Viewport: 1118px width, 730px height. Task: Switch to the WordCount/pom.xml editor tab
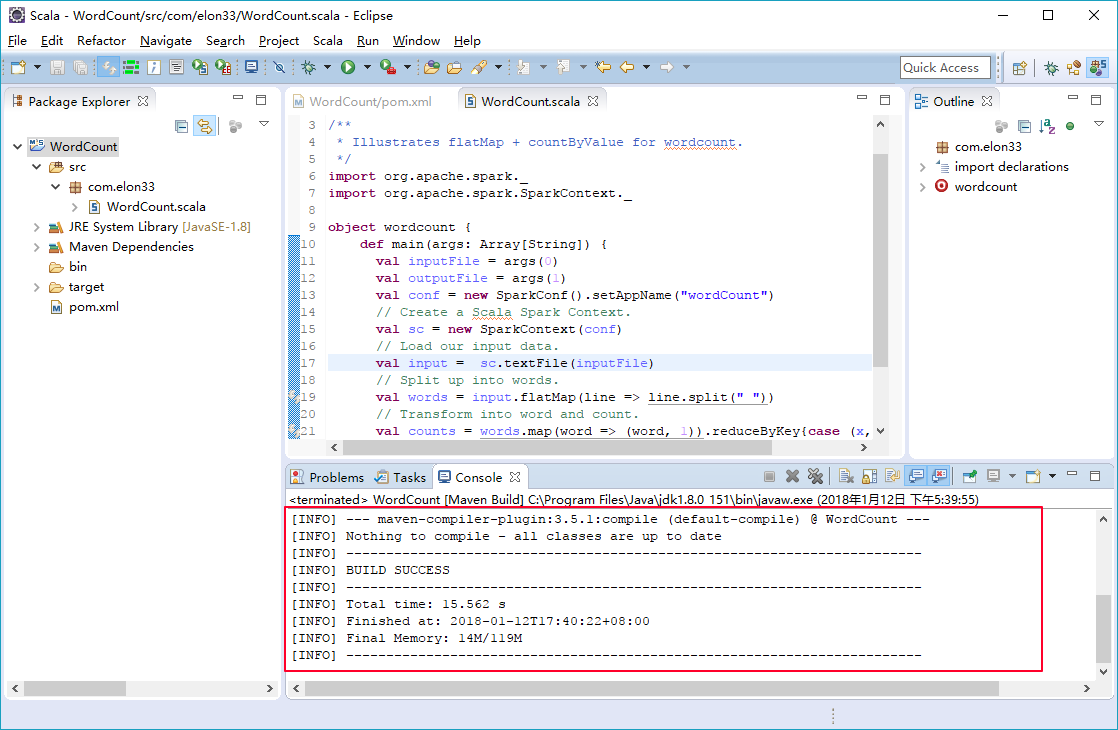tap(370, 101)
